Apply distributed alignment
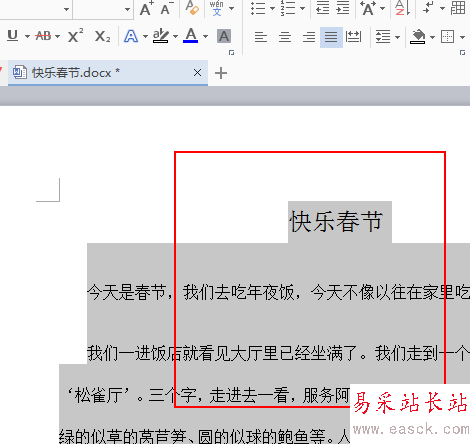The height and width of the screenshot is (444, 470). click(353, 37)
